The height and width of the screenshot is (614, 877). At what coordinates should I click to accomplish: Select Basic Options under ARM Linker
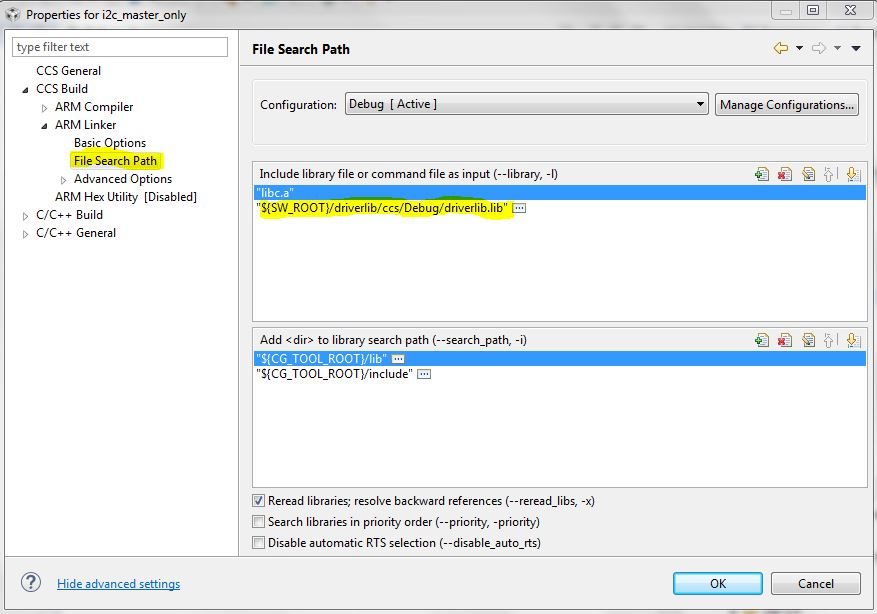pyautogui.click(x=110, y=143)
